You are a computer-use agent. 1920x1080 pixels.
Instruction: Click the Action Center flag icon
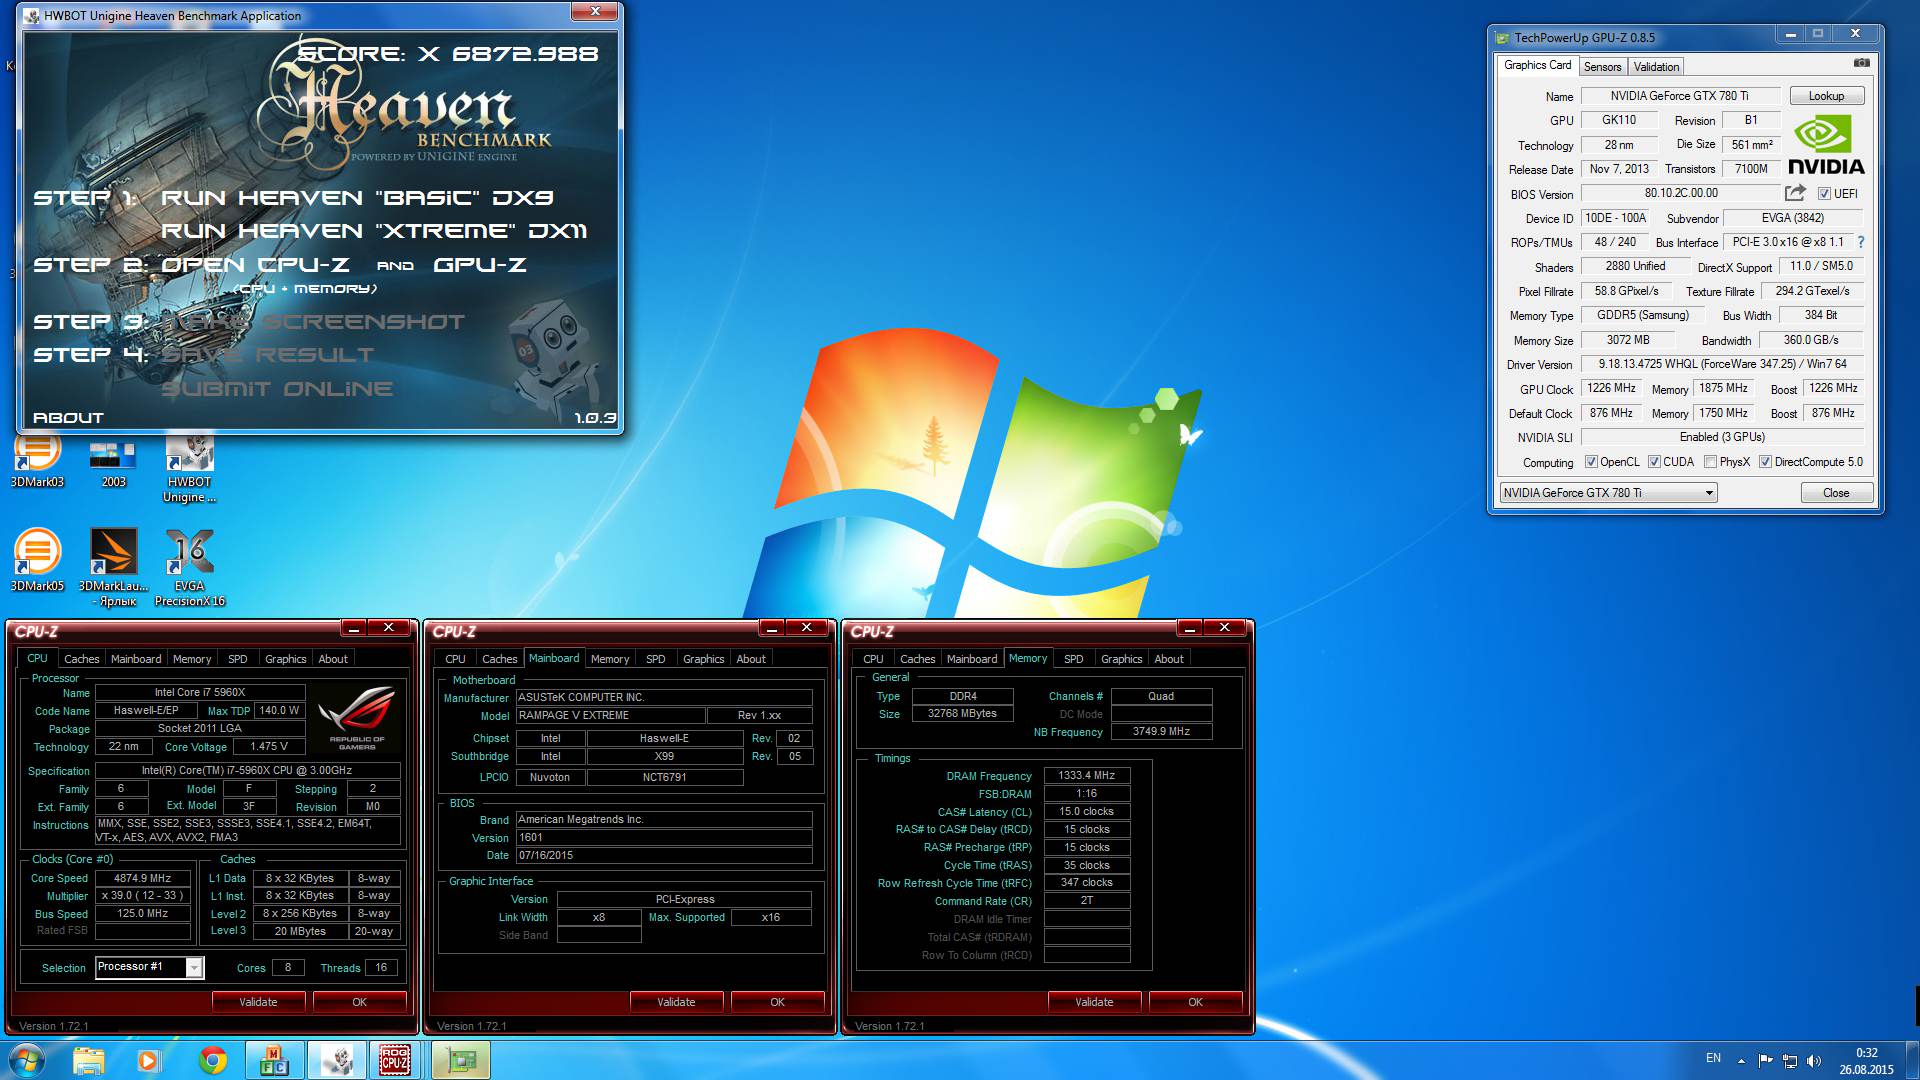point(1765,1060)
